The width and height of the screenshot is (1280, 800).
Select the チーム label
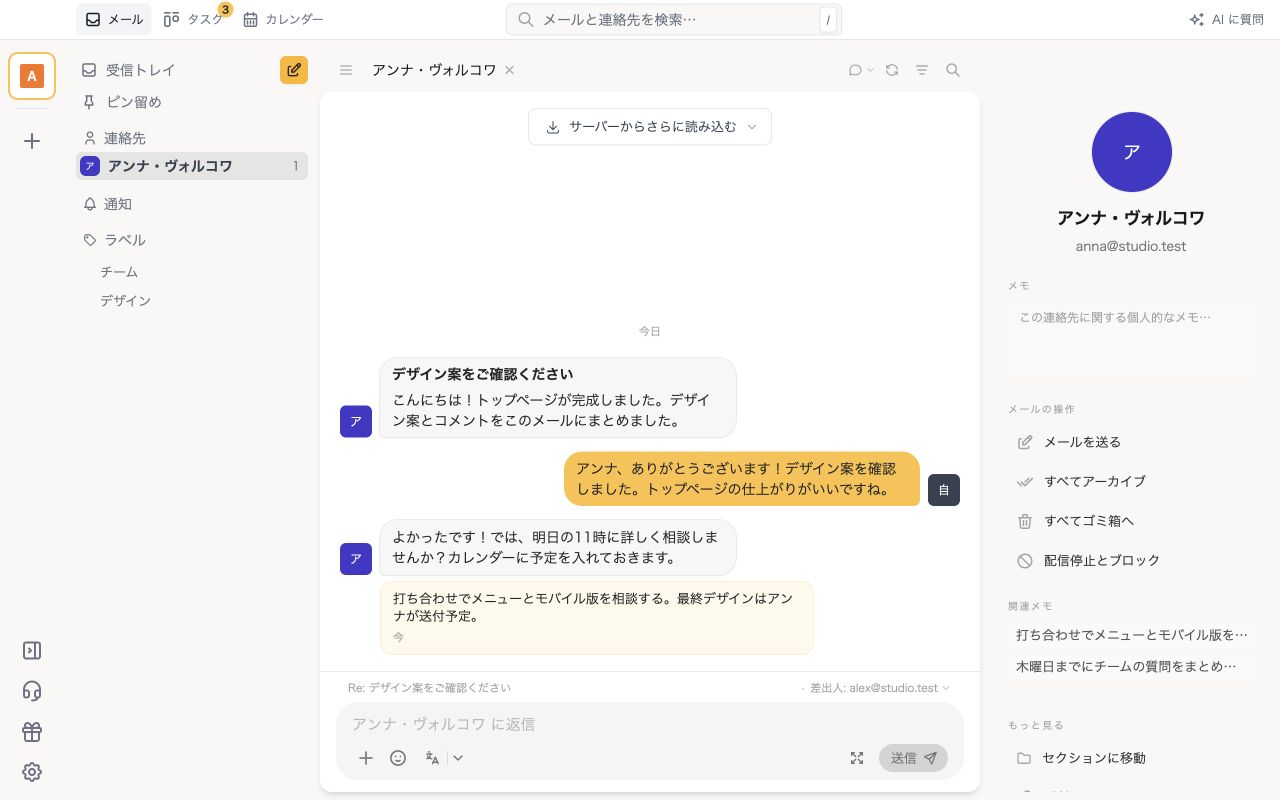119,272
